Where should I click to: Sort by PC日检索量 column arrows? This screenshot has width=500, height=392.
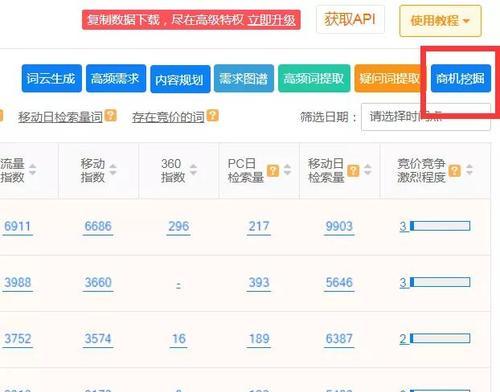pyautogui.click(x=287, y=170)
